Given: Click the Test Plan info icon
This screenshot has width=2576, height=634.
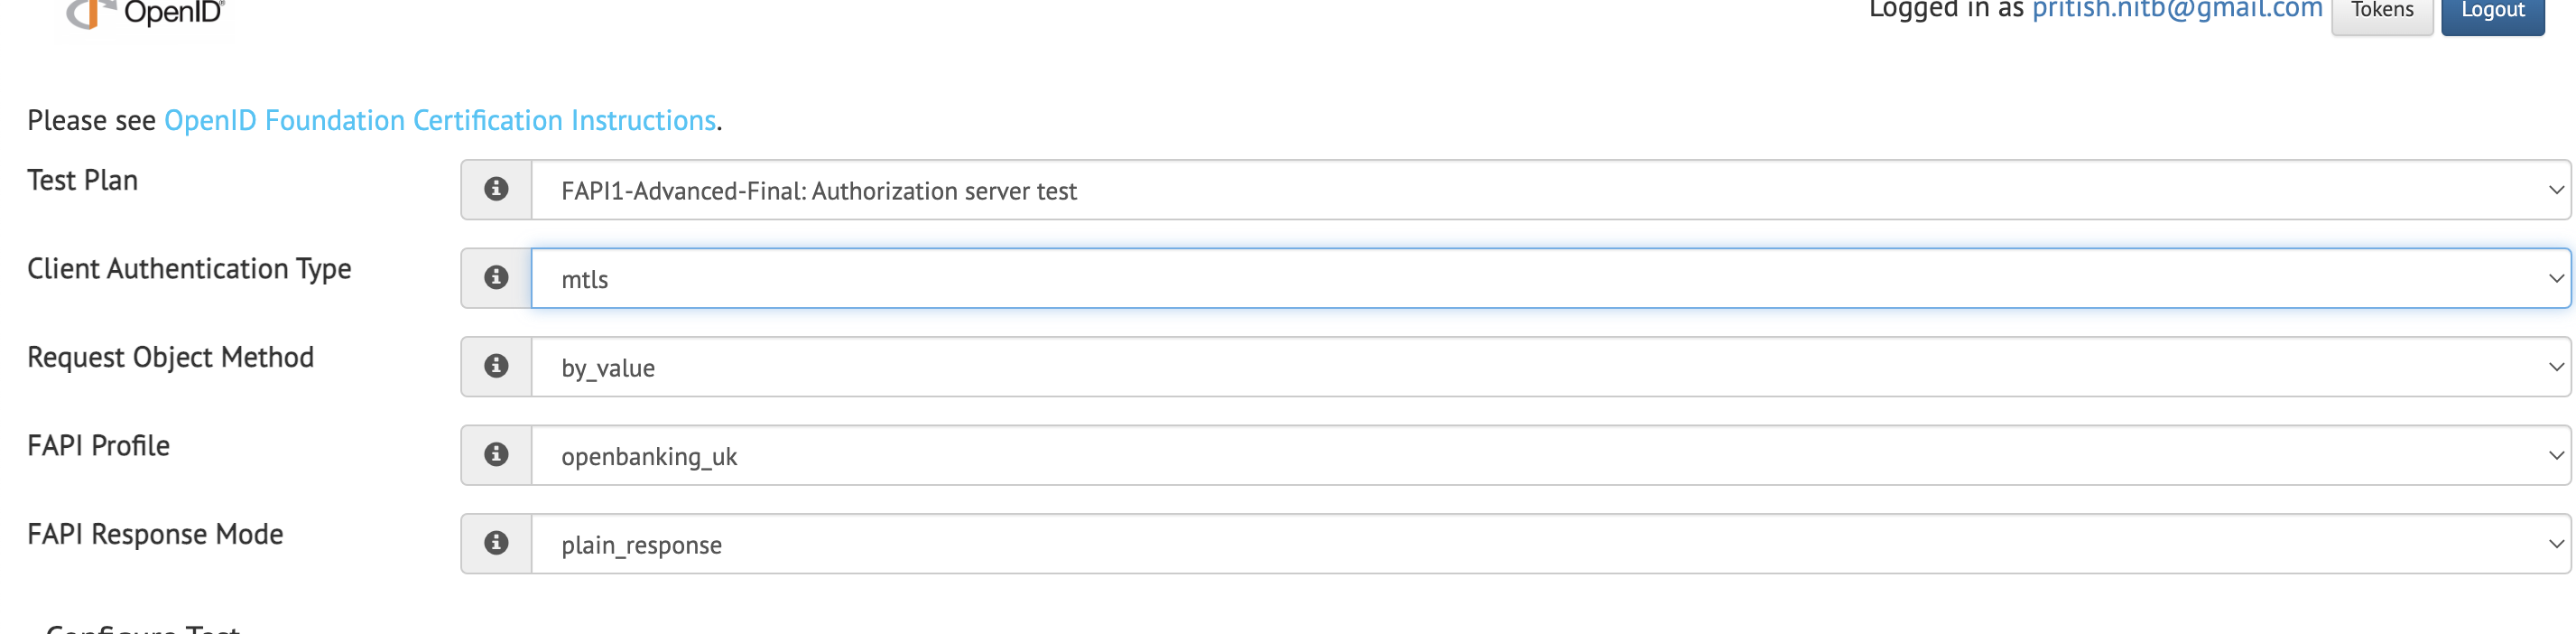Looking at the screenshot, I should [496, 189].
